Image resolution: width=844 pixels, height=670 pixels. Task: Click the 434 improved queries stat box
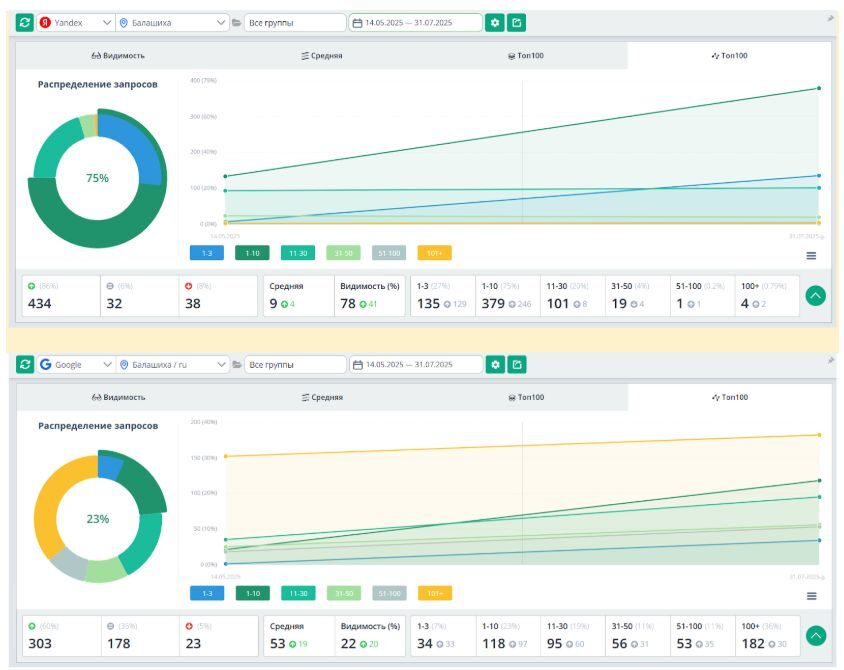tap(62, 296)
